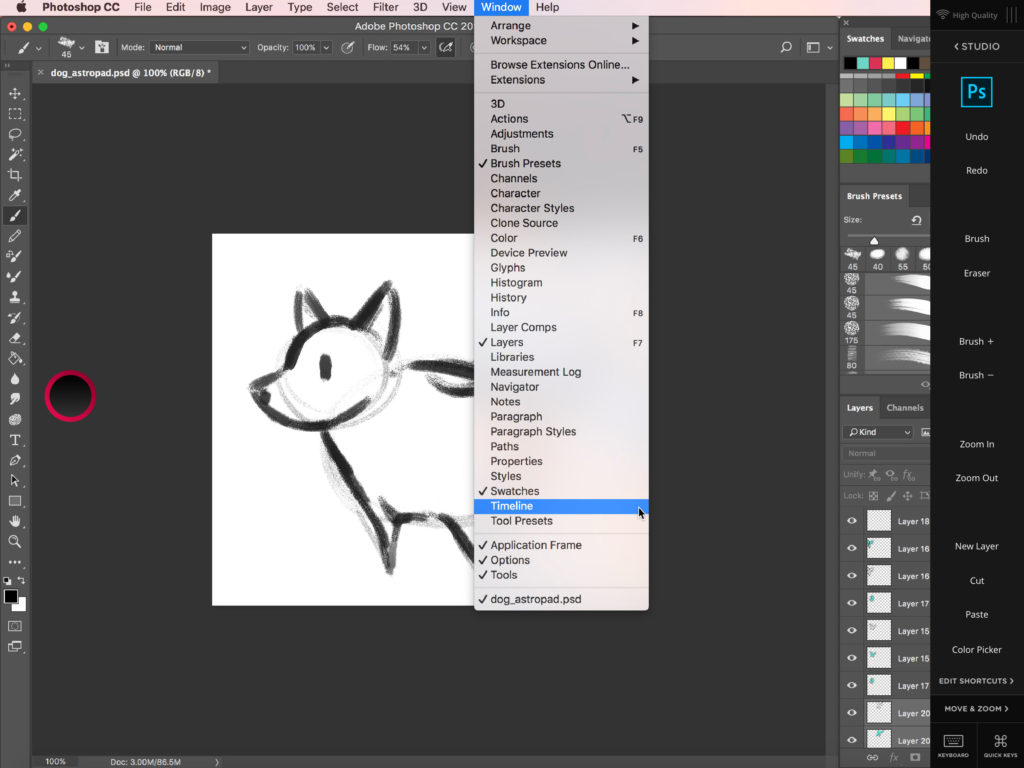This screenshot has width=1024, height=768.
Task: Select the Type tool
Action: tap(15, 440)
